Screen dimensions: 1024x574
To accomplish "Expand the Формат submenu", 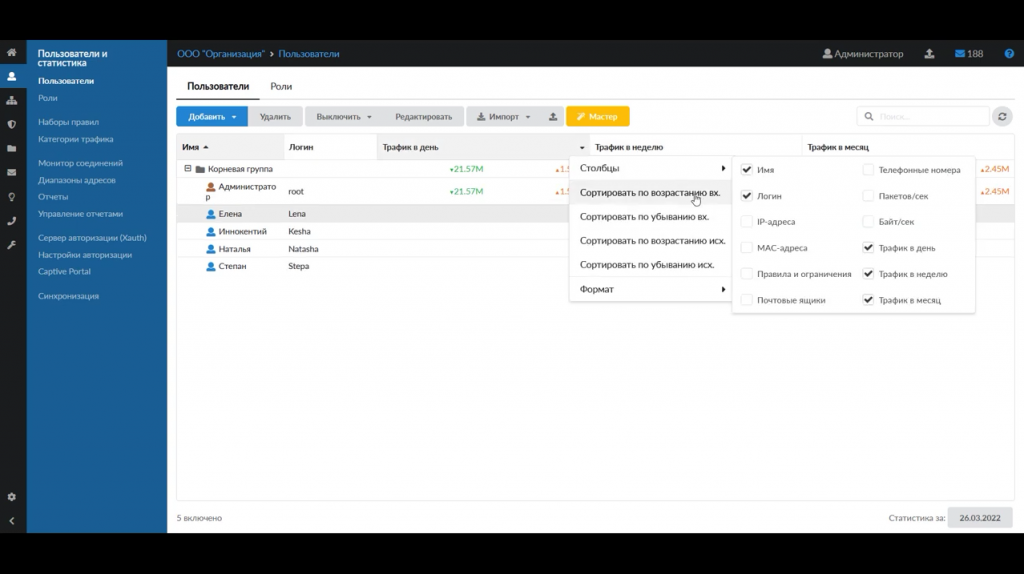I will pos(650,289).
